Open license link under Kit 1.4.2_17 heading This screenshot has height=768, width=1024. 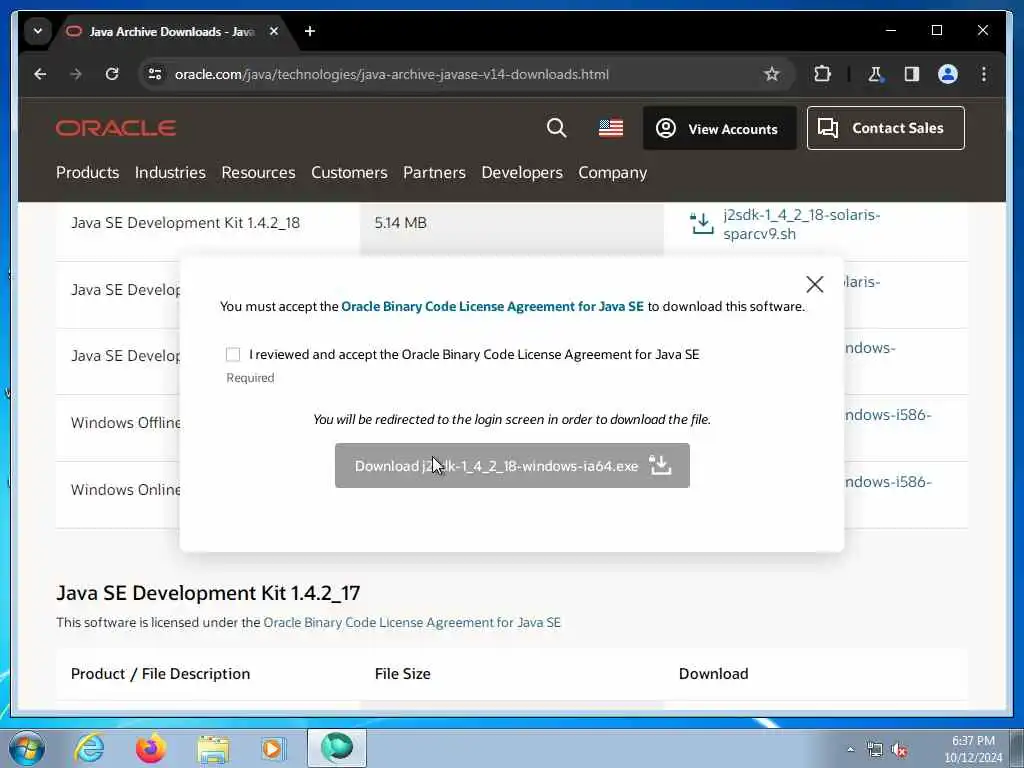(x=412, y=622)
